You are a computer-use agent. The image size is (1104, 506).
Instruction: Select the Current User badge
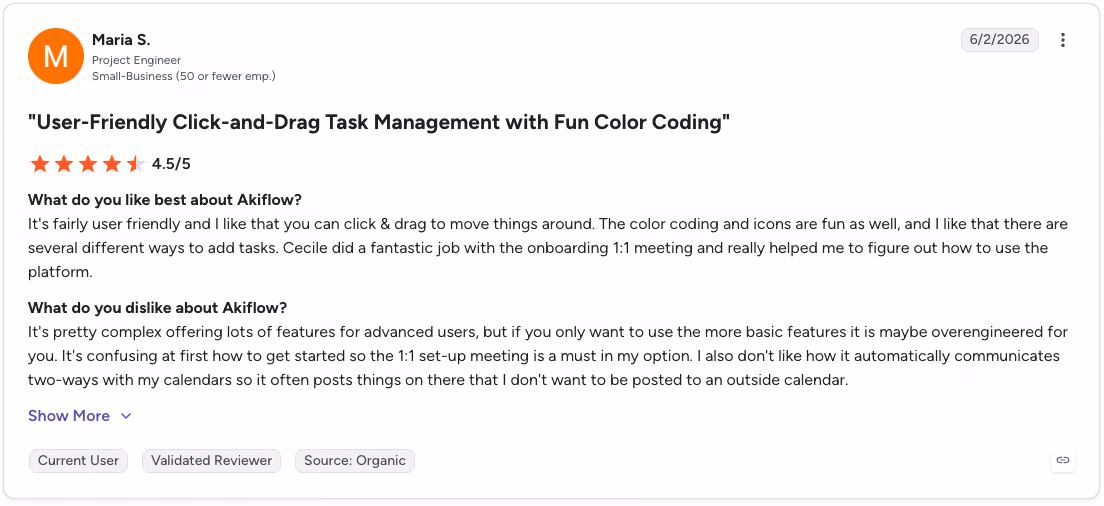(x=78, y=461)
